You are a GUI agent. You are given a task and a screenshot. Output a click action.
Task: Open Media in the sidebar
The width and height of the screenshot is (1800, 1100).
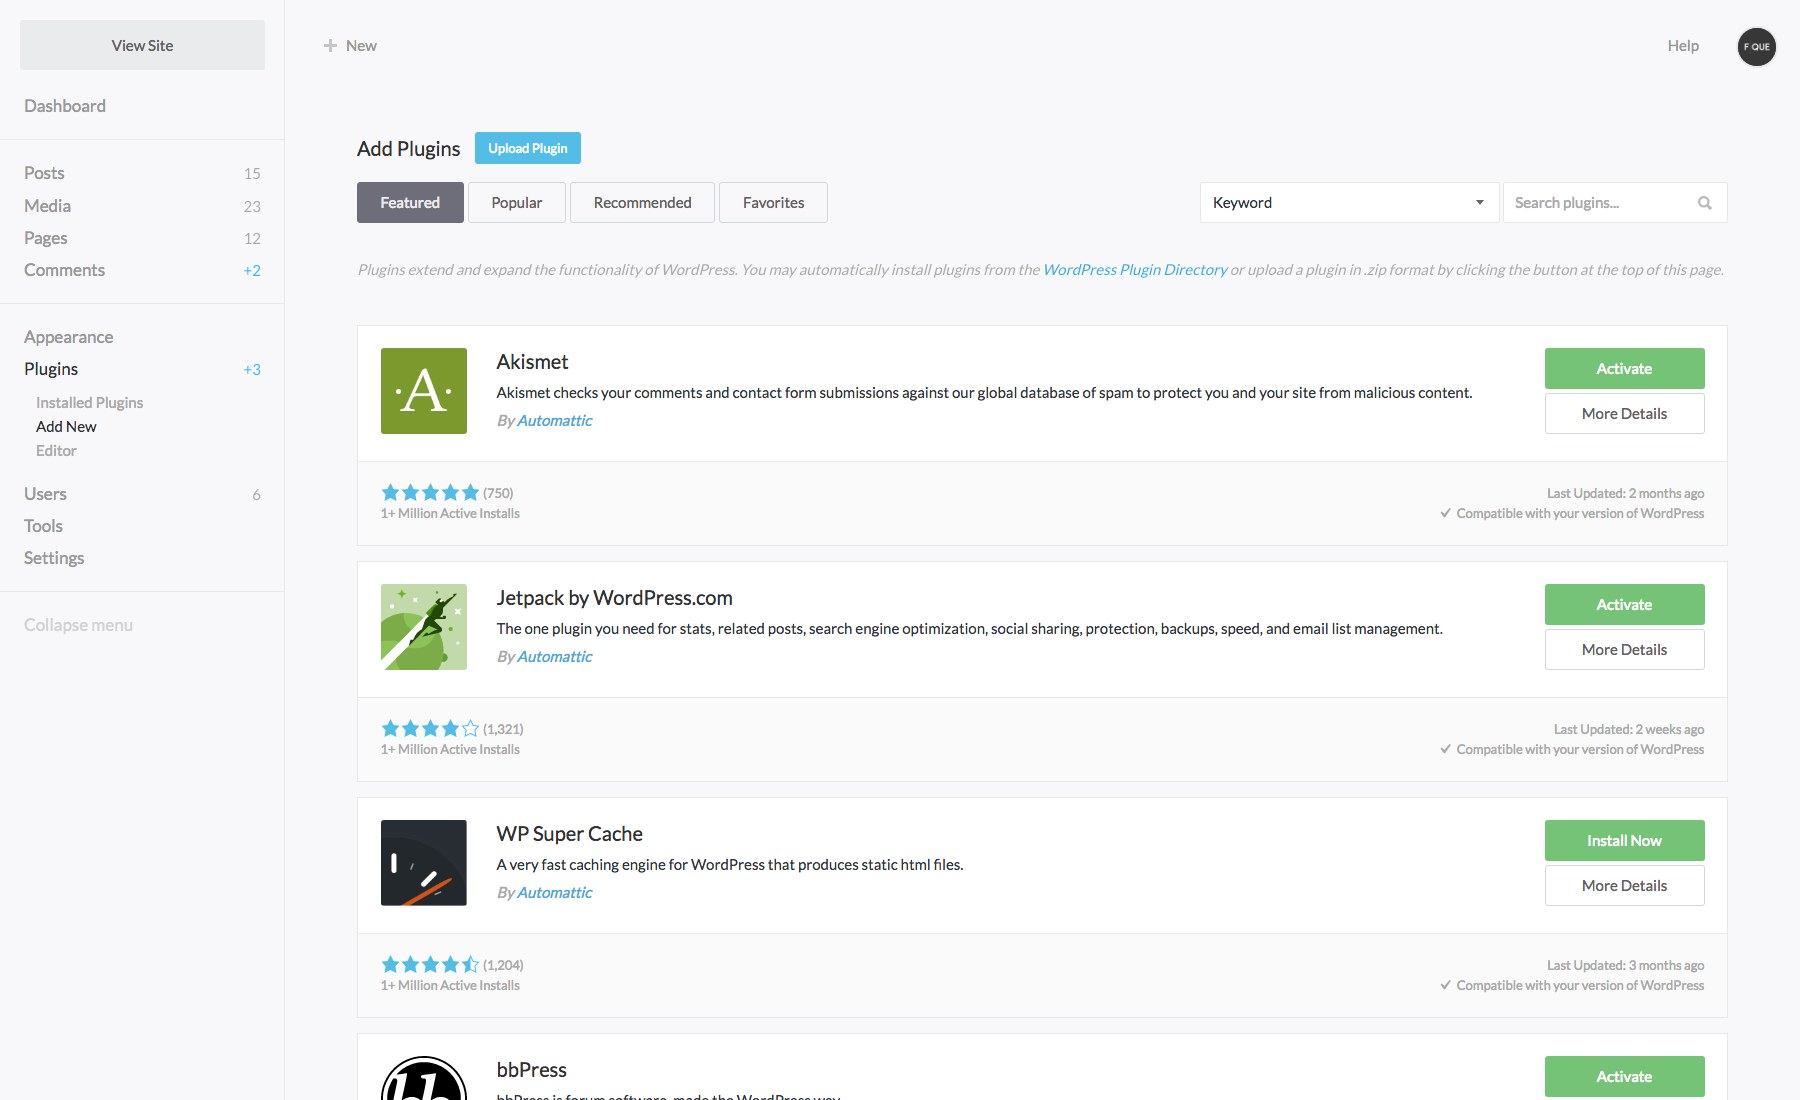47,206
